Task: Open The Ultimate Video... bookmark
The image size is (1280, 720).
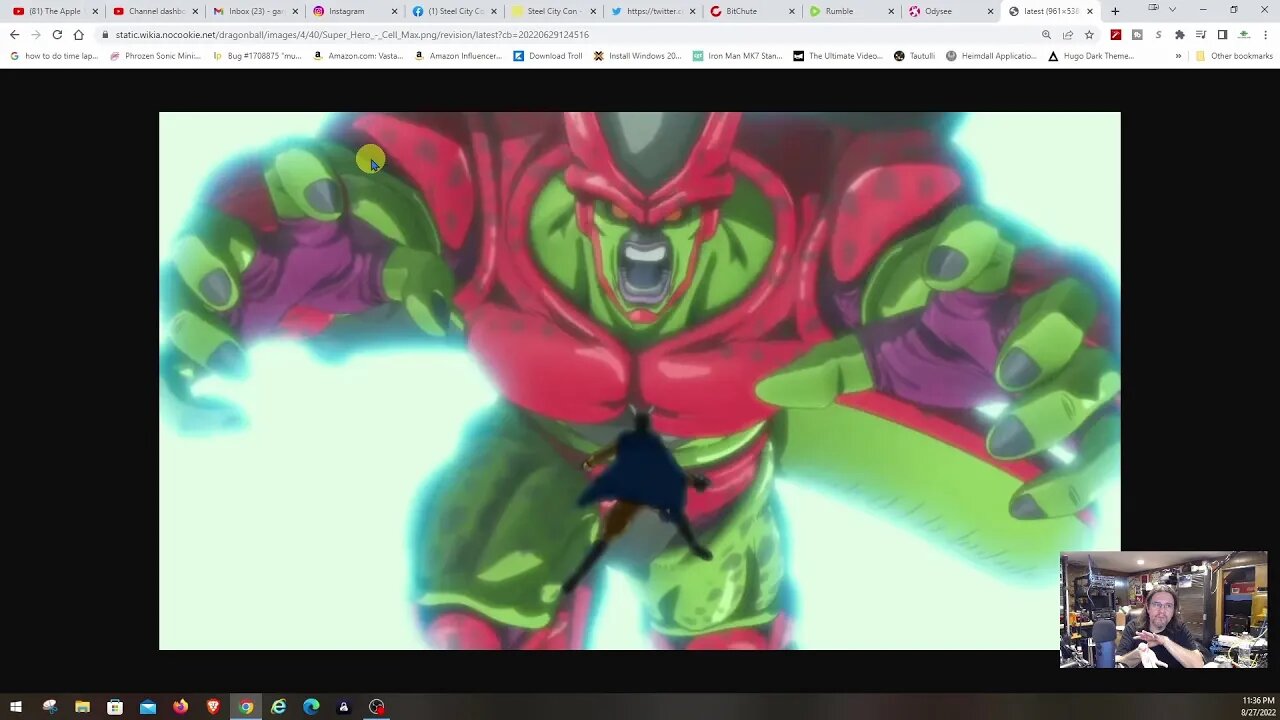Action: click(837, 56)
